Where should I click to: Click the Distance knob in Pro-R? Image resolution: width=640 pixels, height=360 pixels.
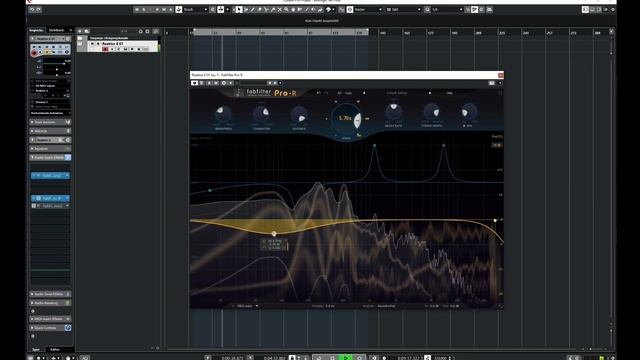click(x=299, y=115)
